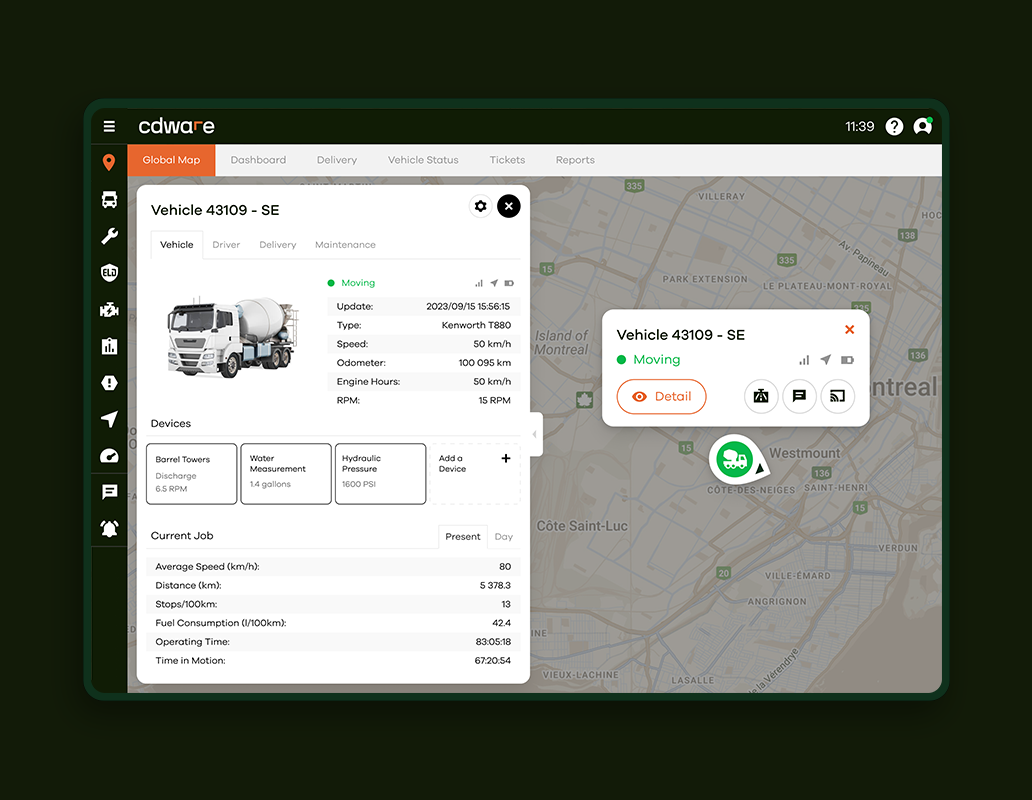Screen dimensions: 1032x800
Task: Open the hamburger menu
Action: (109, 126)
